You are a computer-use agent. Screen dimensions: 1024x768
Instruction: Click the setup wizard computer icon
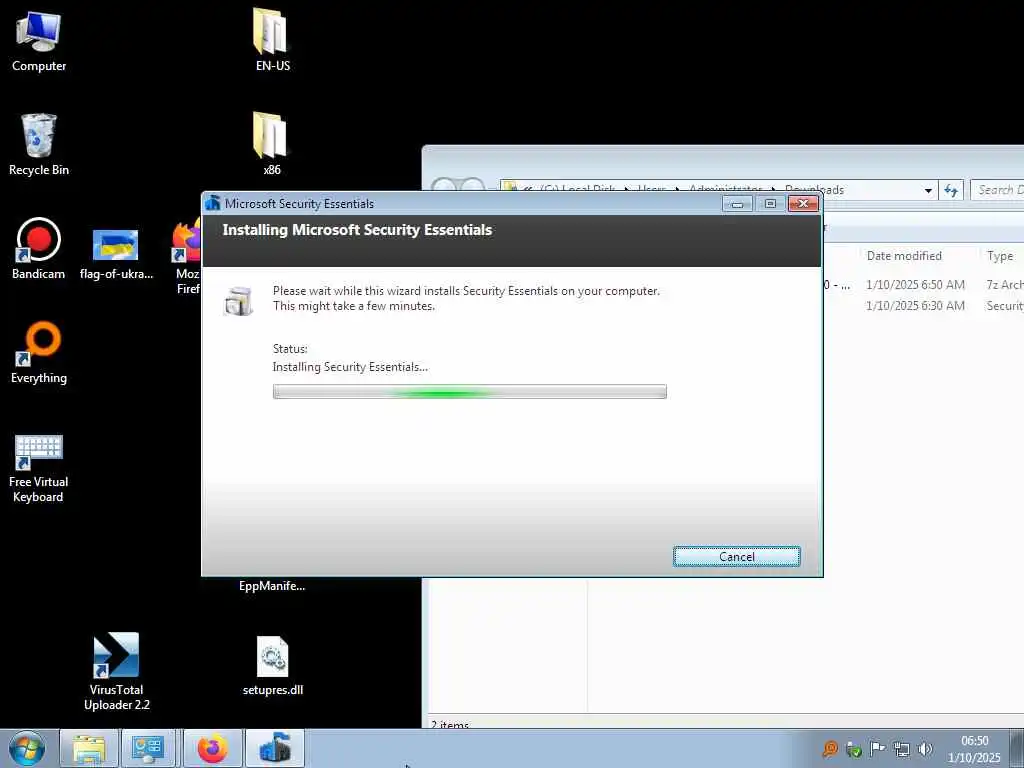[x=238, y=301]
